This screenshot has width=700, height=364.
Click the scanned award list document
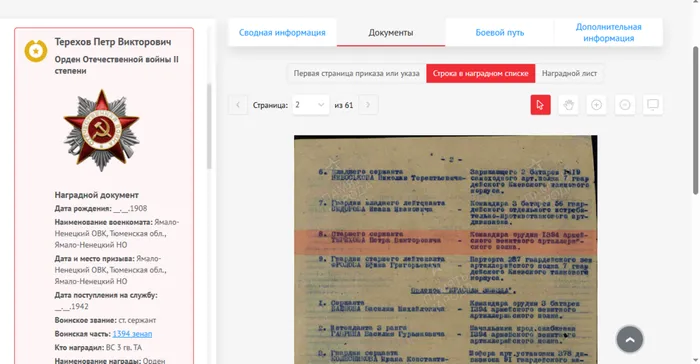pyautogui.click(x=446, y=250)
